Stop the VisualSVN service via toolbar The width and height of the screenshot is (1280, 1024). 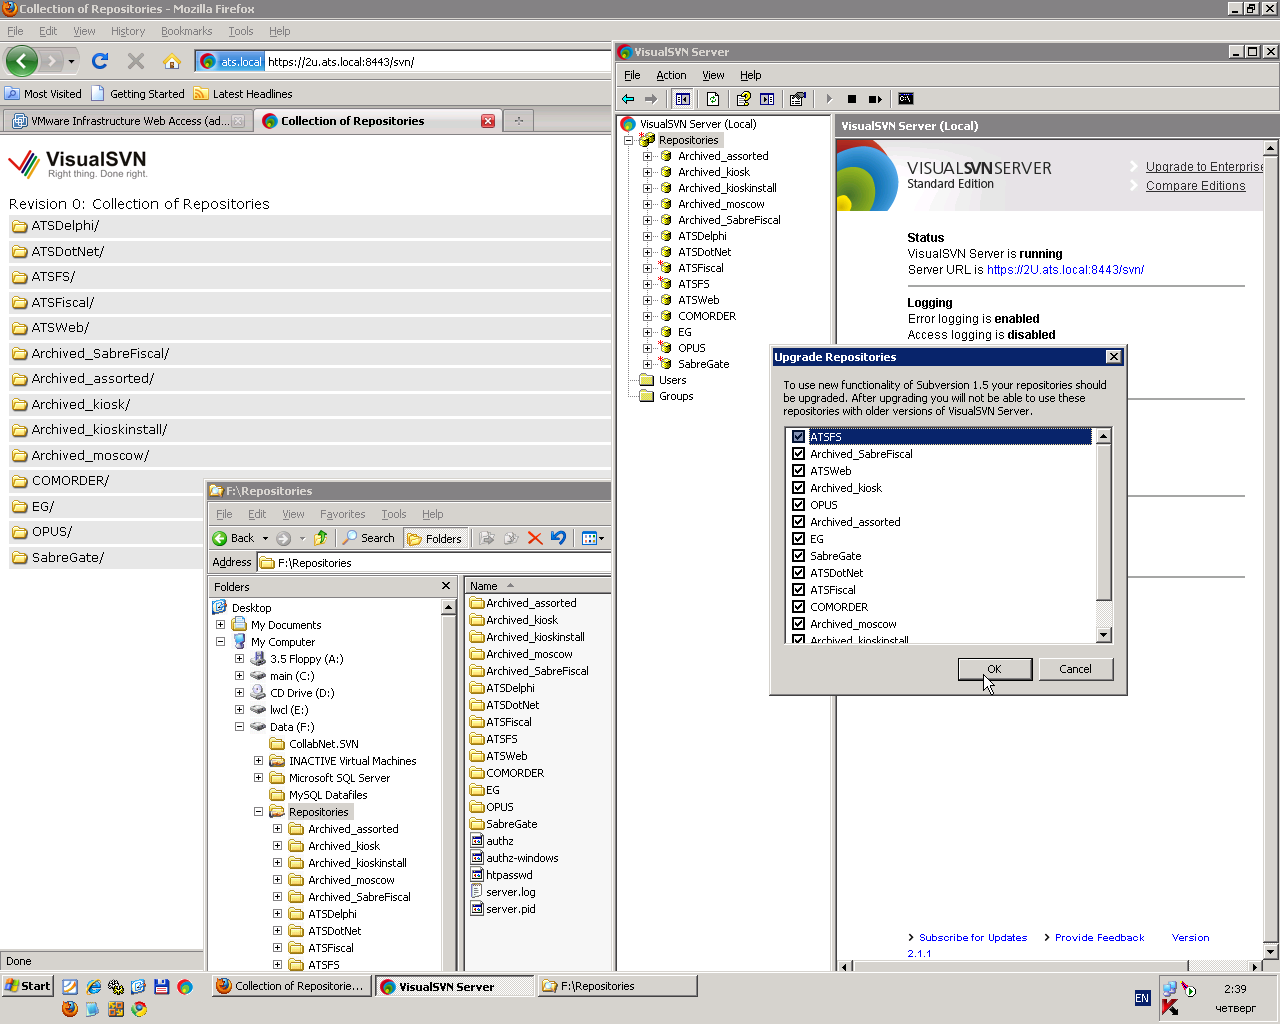click(852, 99)
